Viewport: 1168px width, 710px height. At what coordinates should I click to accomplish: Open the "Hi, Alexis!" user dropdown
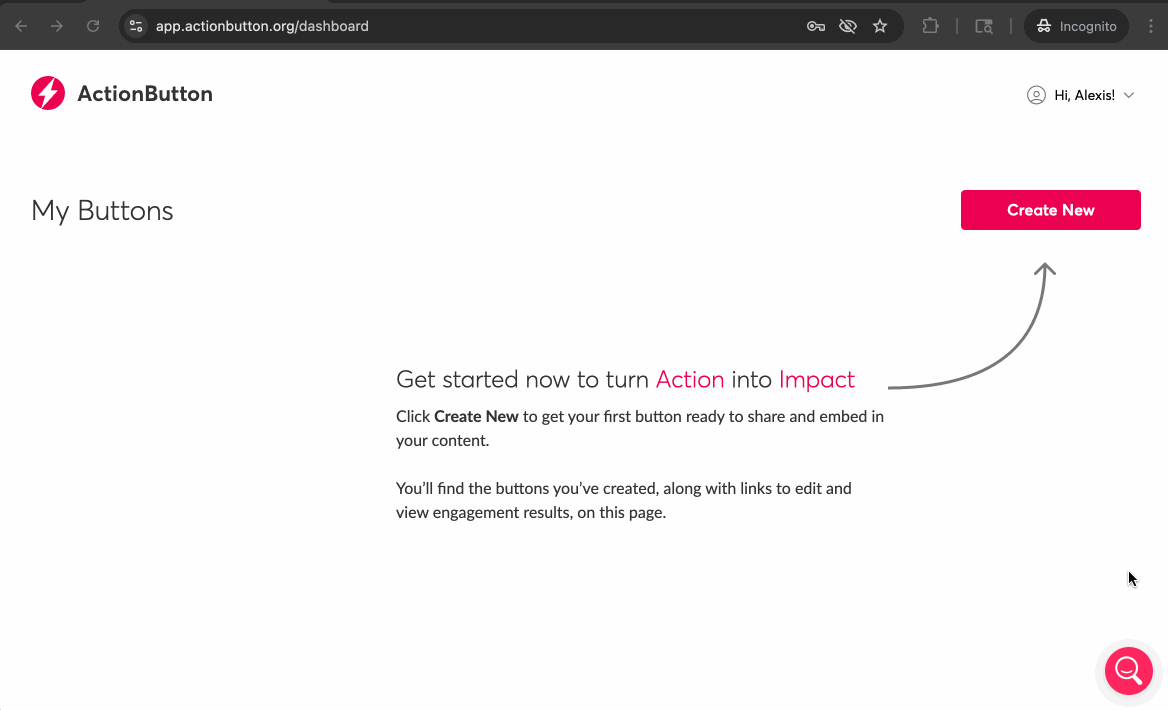click(x=1084, y=95)
